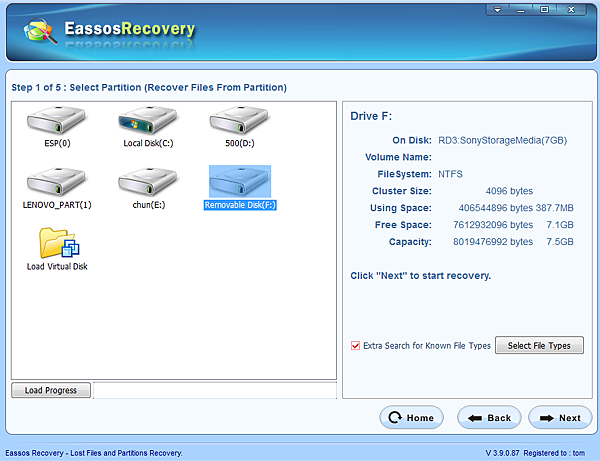Select the LENOVO_PART(1) drive icon

(x=56, y=182)
